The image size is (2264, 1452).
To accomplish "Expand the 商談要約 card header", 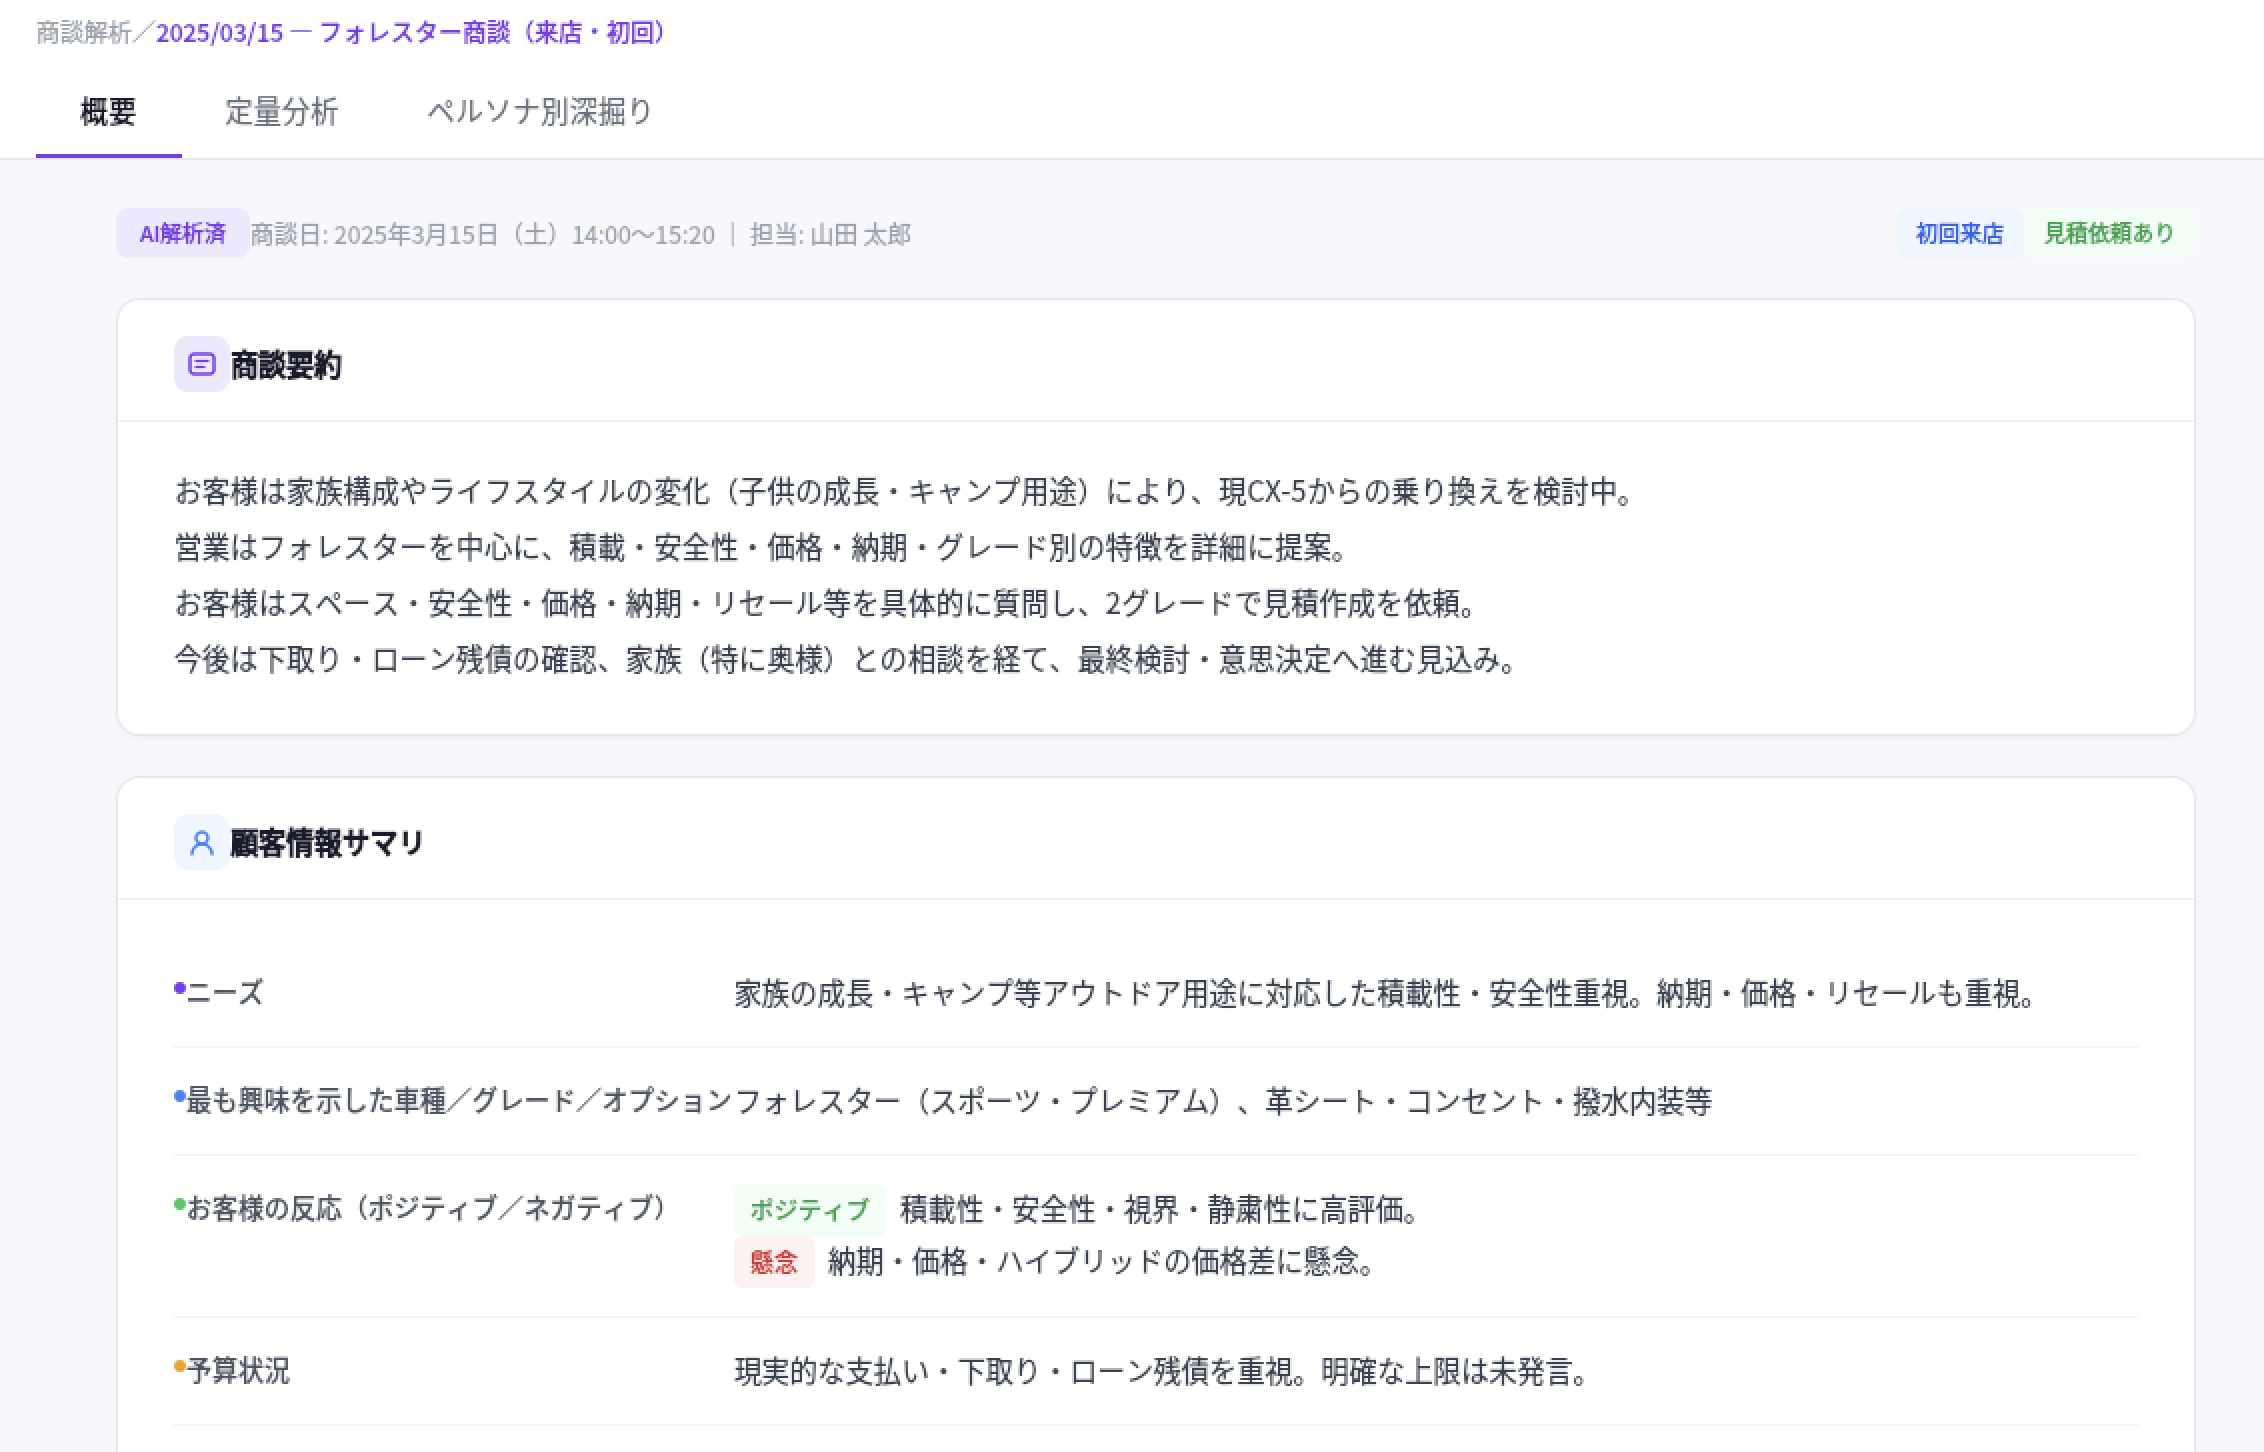I will click(x=285, y=366).
